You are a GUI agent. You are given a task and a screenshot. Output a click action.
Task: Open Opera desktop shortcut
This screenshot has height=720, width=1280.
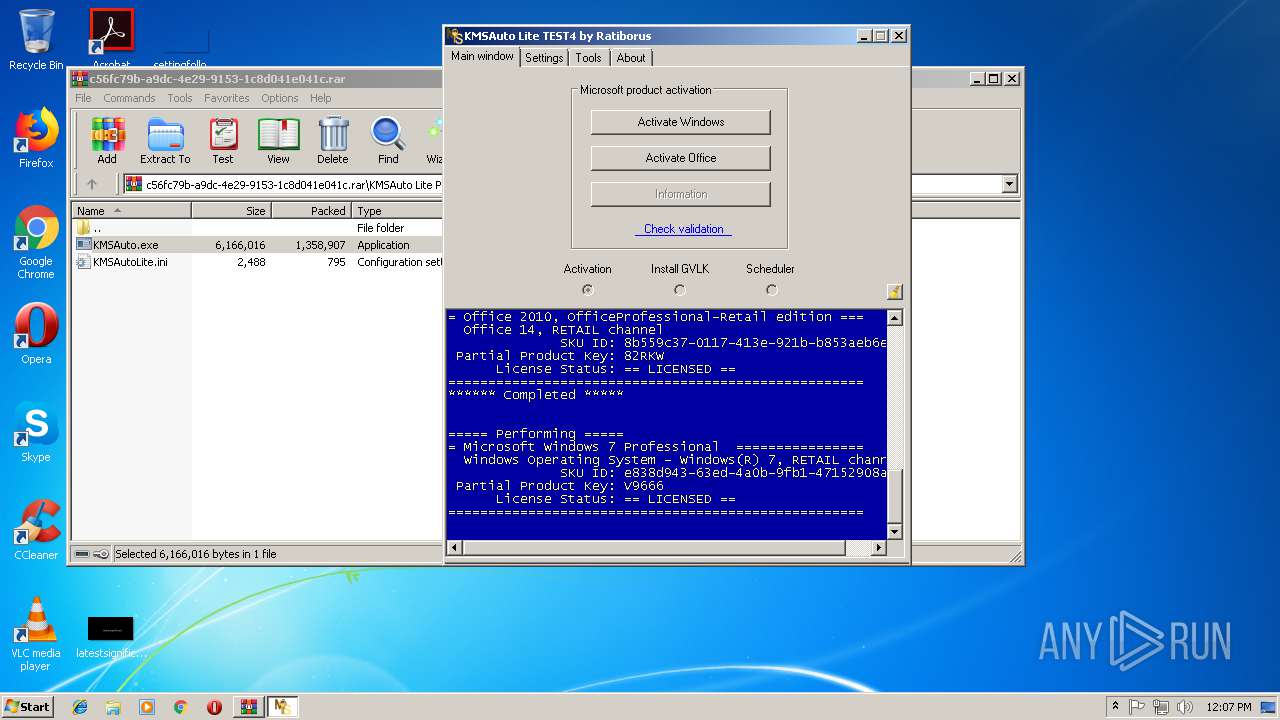[x=36, y=334]
